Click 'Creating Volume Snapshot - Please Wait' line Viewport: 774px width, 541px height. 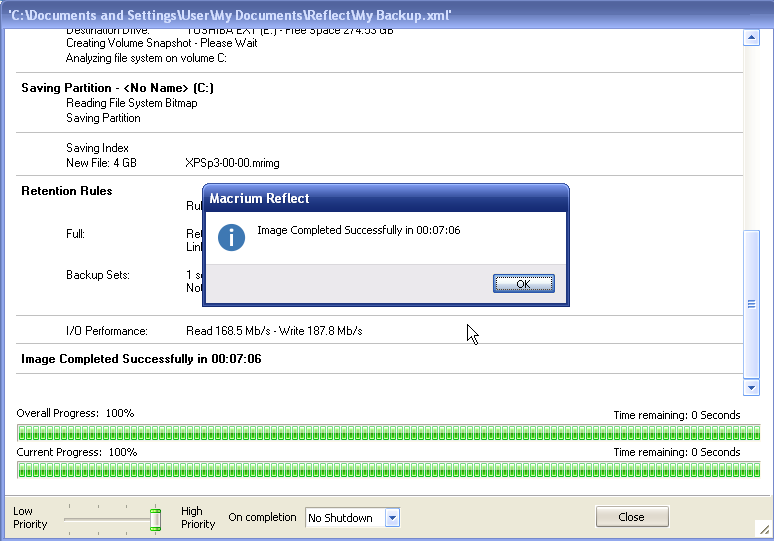coord(161,43)
